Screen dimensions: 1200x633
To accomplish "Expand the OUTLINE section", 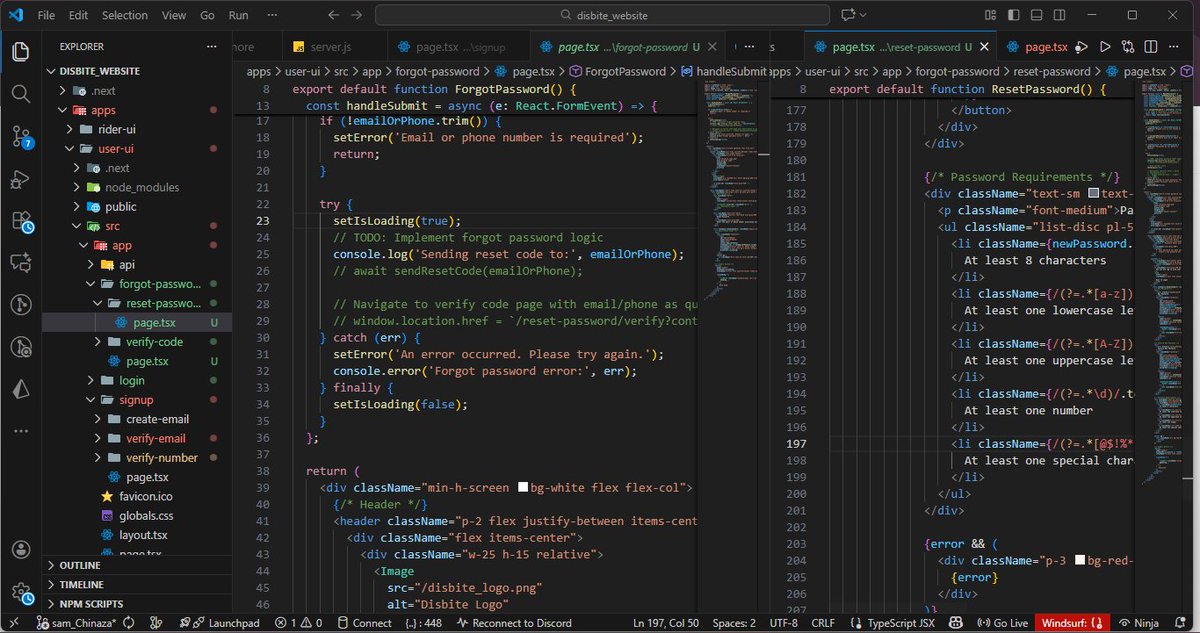I will pos(137,565).
